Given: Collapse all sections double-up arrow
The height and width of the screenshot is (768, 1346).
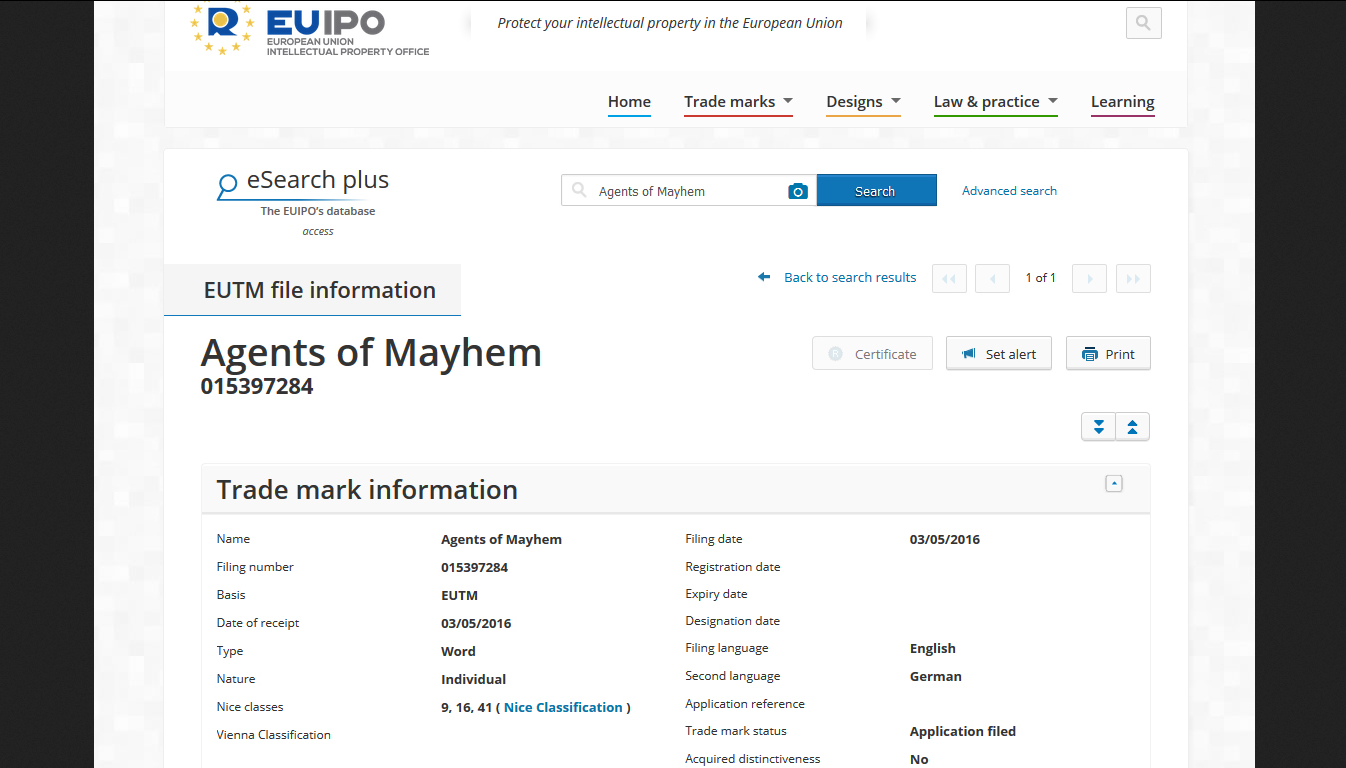Looking at the screenshot, I should [x=1132, y=427].
